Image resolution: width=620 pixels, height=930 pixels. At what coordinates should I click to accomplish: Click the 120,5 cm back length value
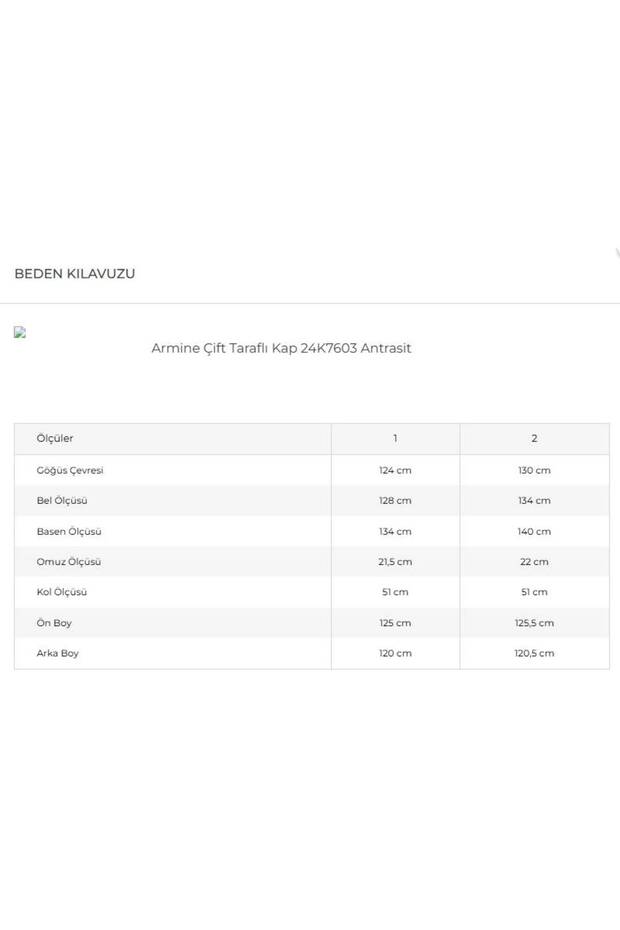coord(534,653)
